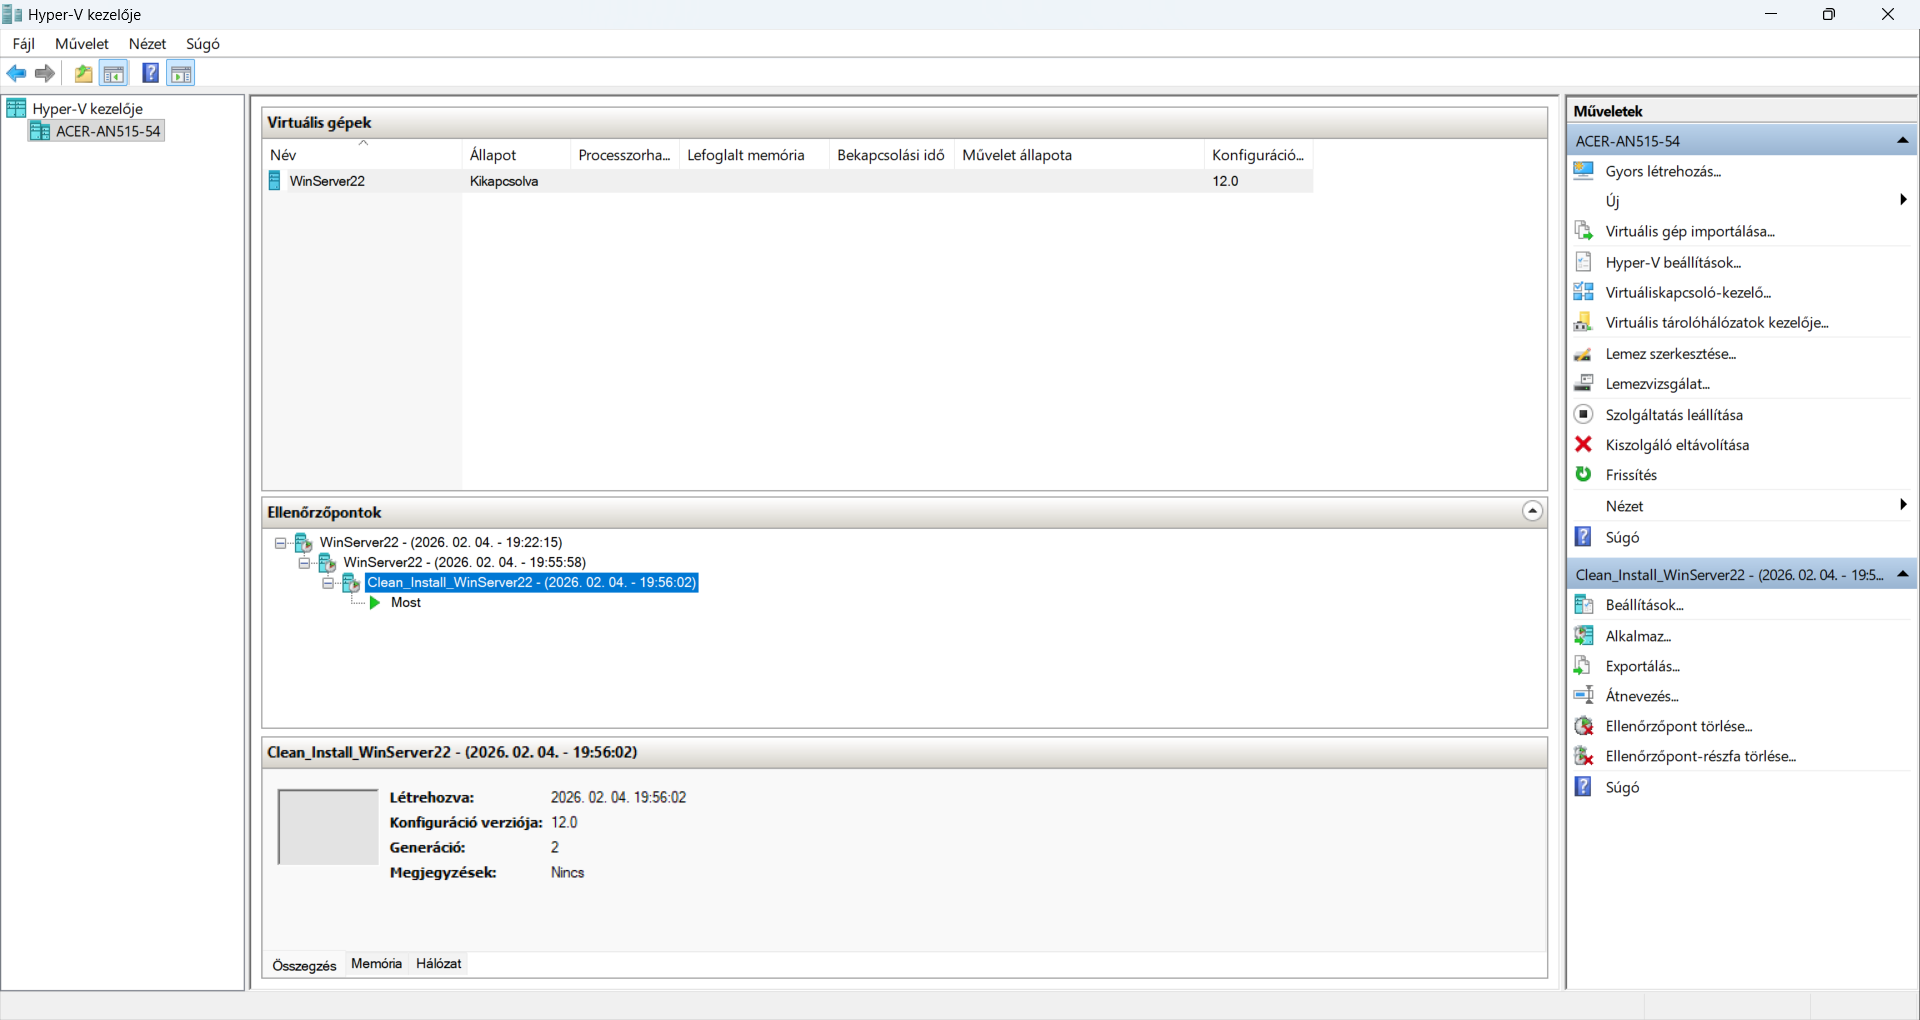
Task: Select the Clean_Install_WinServer22 checkpoint
Action: click(x=532, y=583)
